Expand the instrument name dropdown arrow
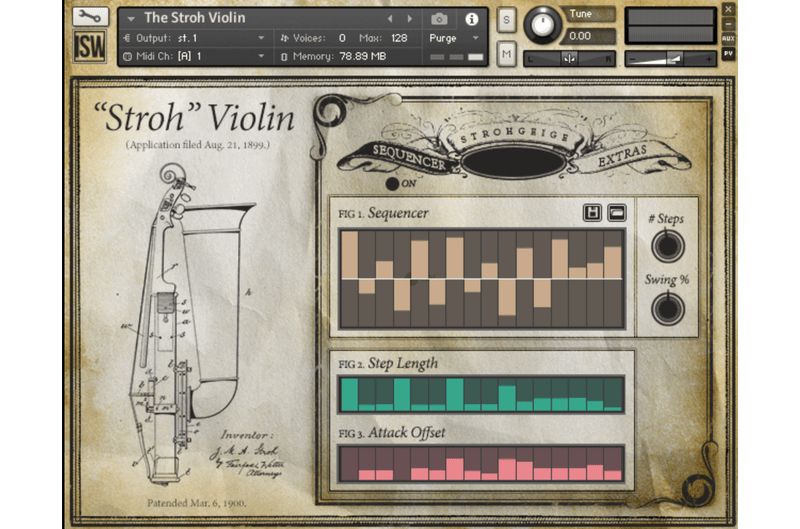 point(131,19)
